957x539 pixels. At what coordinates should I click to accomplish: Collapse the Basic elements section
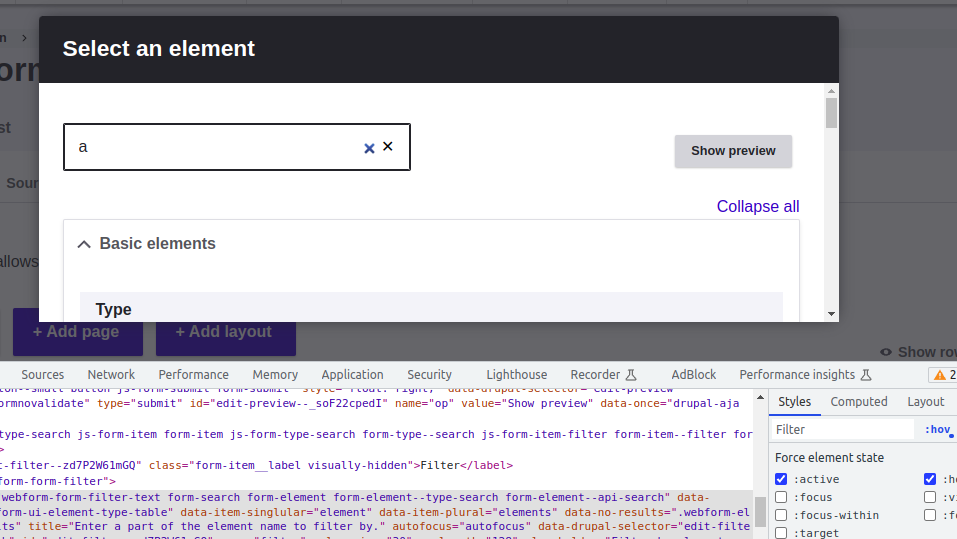point(84,244)
